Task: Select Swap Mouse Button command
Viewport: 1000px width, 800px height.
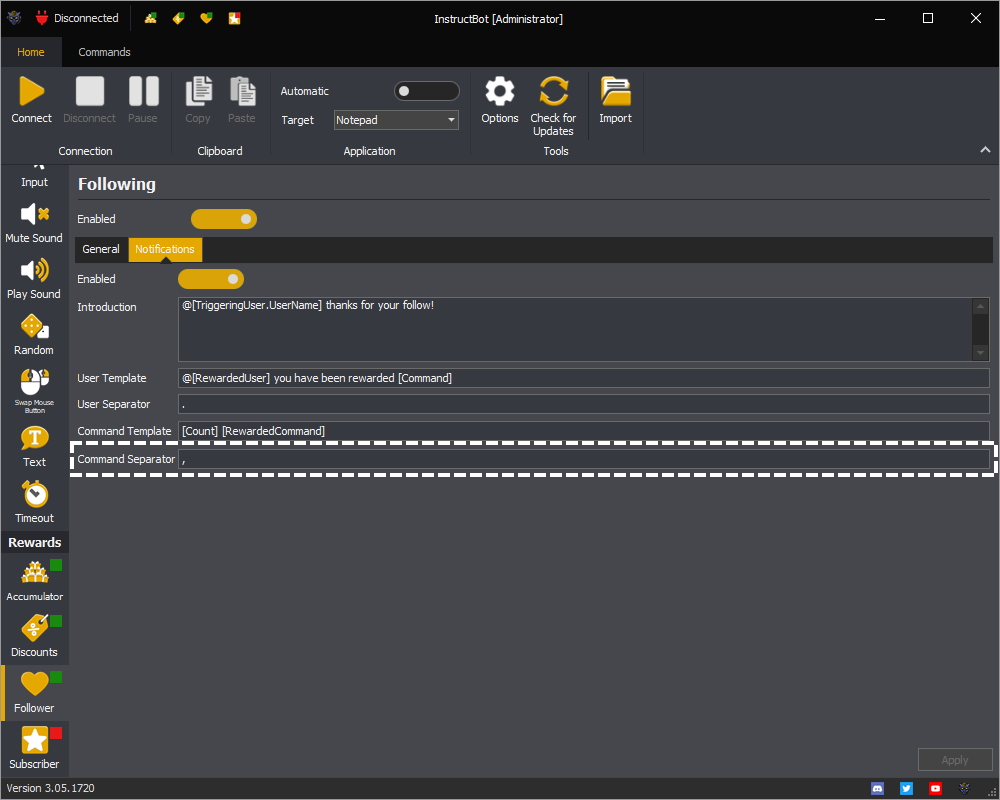Action: 34,391
